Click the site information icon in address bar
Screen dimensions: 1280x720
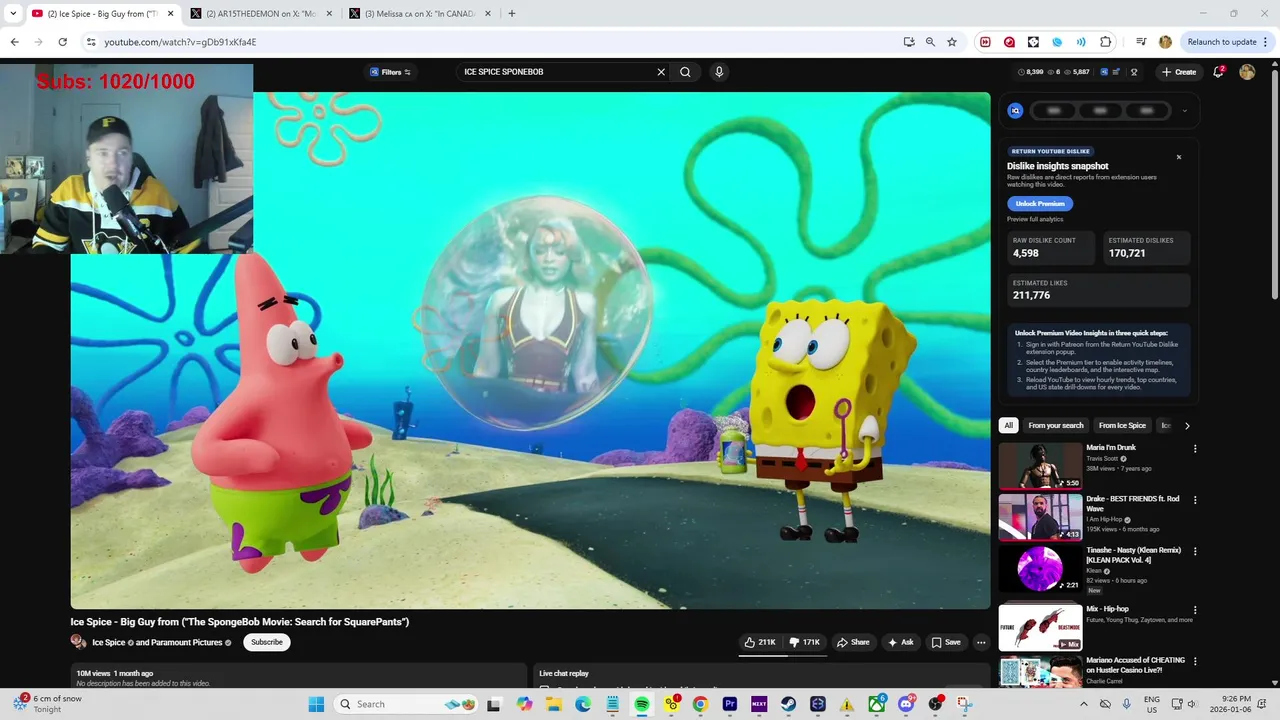click(x=91, y=42)
